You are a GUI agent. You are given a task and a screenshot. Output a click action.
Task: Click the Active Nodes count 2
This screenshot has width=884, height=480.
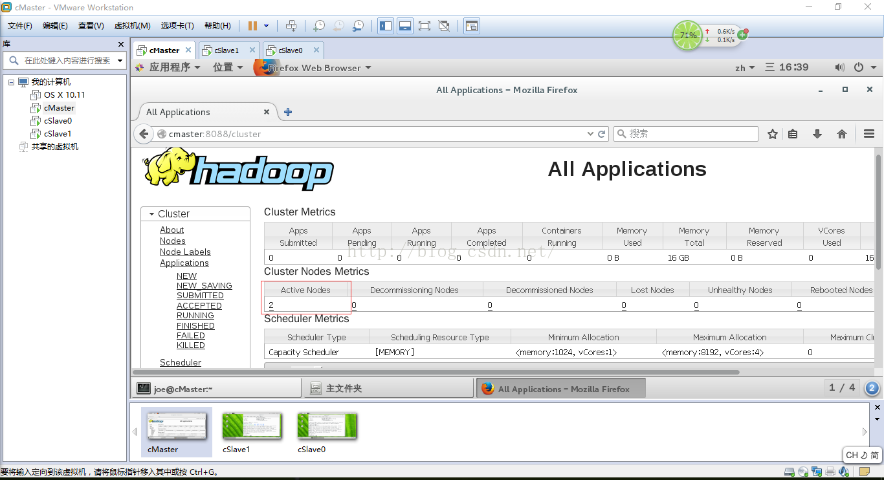(x=271, y=305)
